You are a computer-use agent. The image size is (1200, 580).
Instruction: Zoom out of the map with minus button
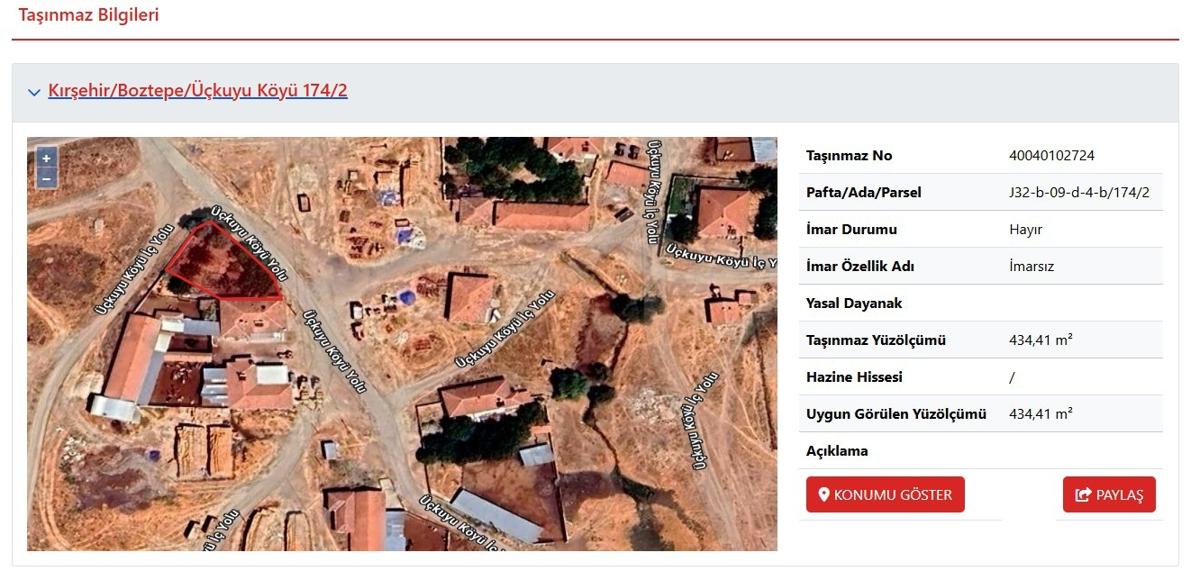point(46,179)
